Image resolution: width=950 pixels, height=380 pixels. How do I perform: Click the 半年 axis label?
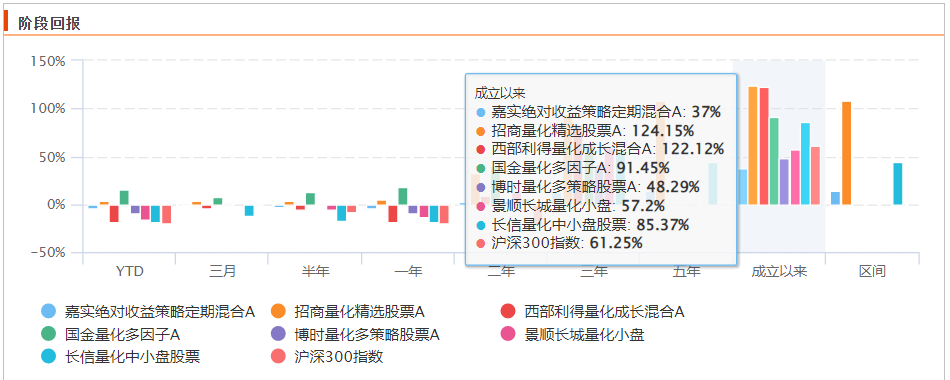coord(315,272)
